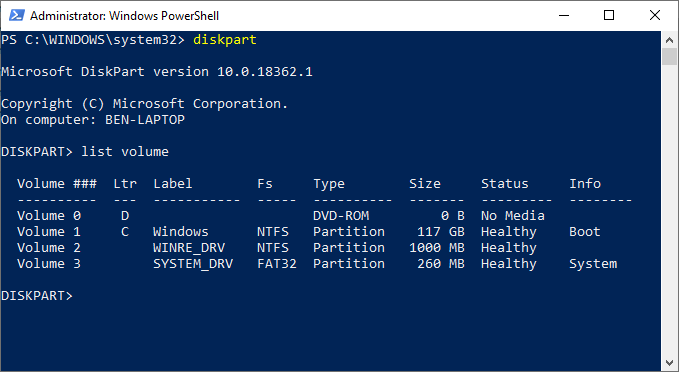Minimize the PowerShell window
679x372 pixels.
click(x=563, y=16)
